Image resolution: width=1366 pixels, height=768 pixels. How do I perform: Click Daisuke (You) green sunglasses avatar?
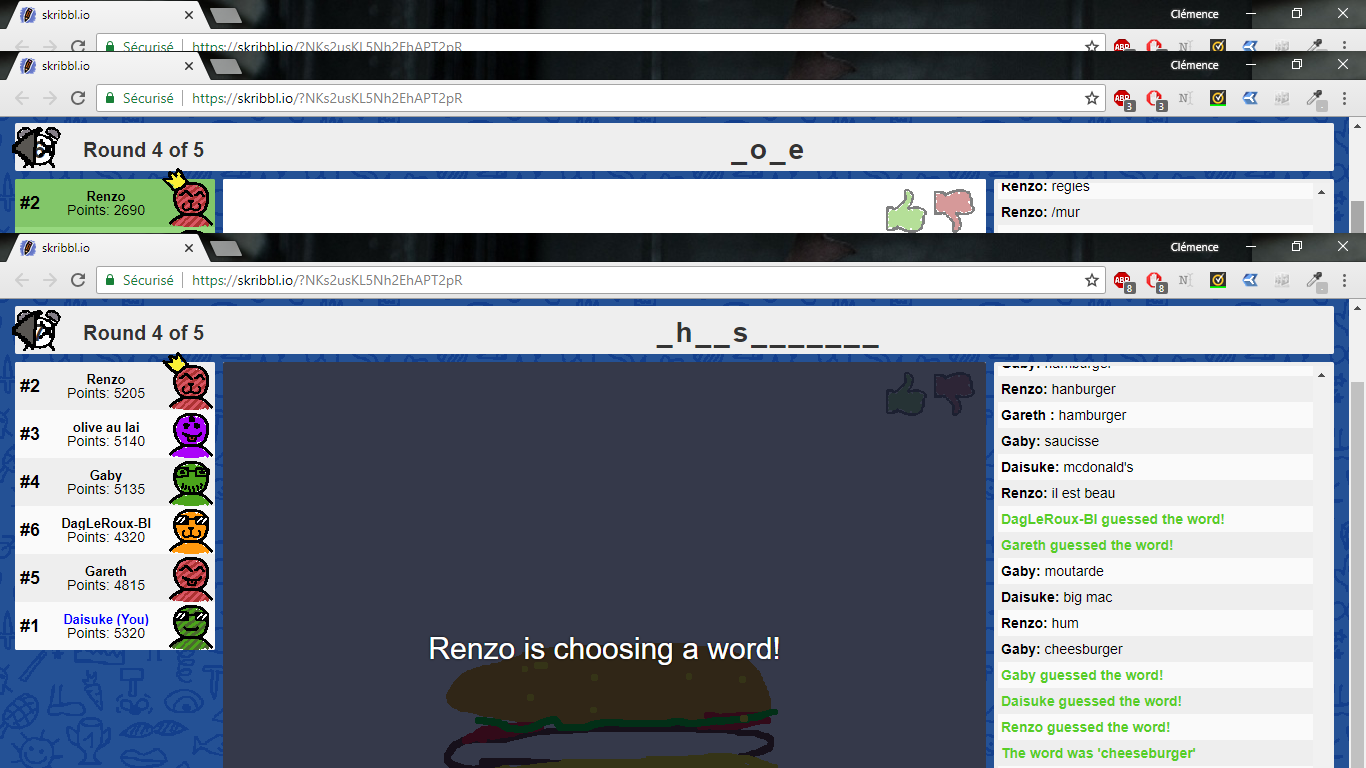click(x=190, y=626)
